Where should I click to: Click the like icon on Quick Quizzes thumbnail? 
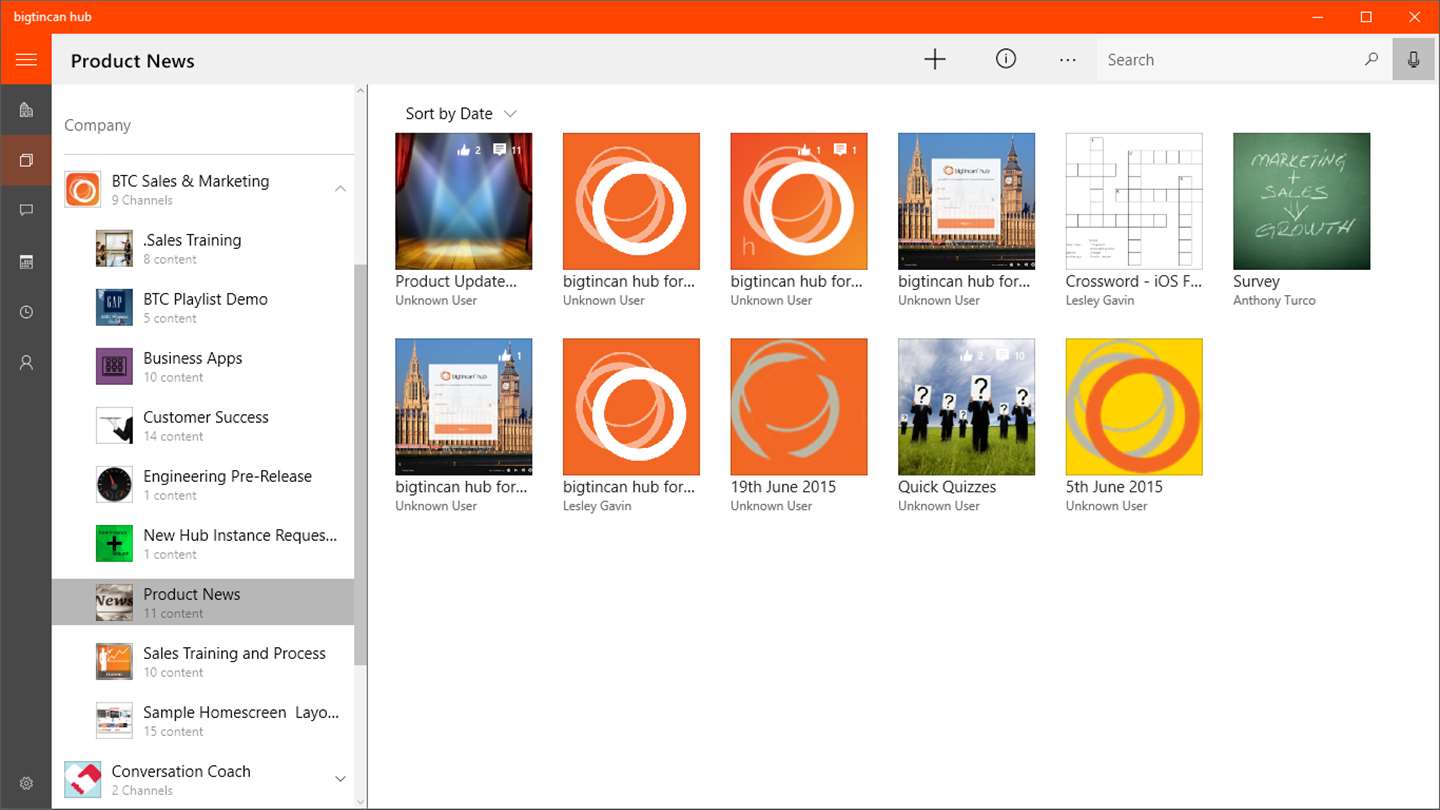966,355
